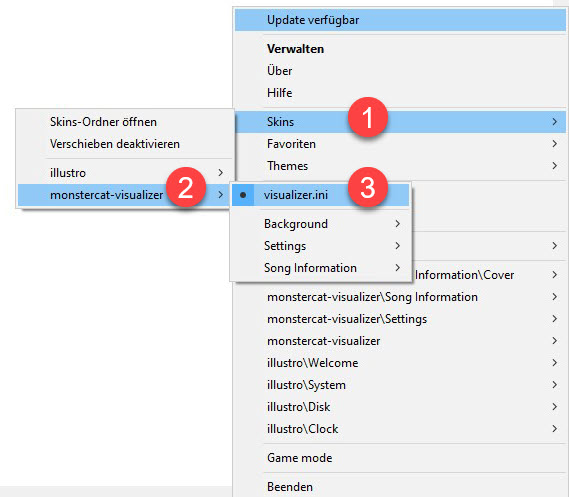The height and width of the screenshot is (497, 569).
Task: Select the visualizer.ini entry
Action: (x=320, y=195)
